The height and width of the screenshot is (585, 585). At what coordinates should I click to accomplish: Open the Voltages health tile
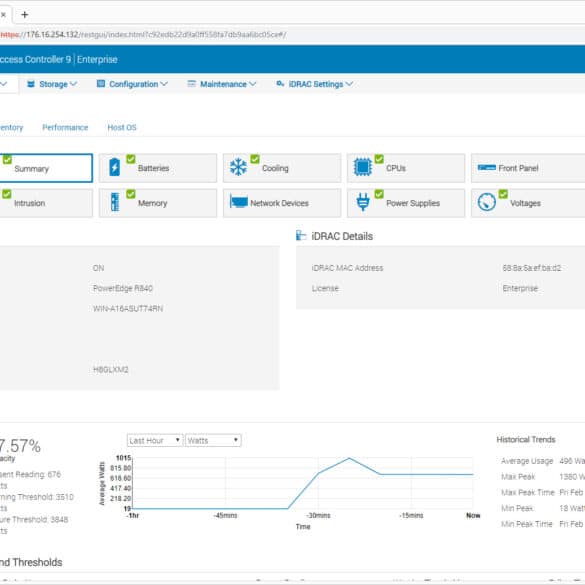click(x=528, y=203)
